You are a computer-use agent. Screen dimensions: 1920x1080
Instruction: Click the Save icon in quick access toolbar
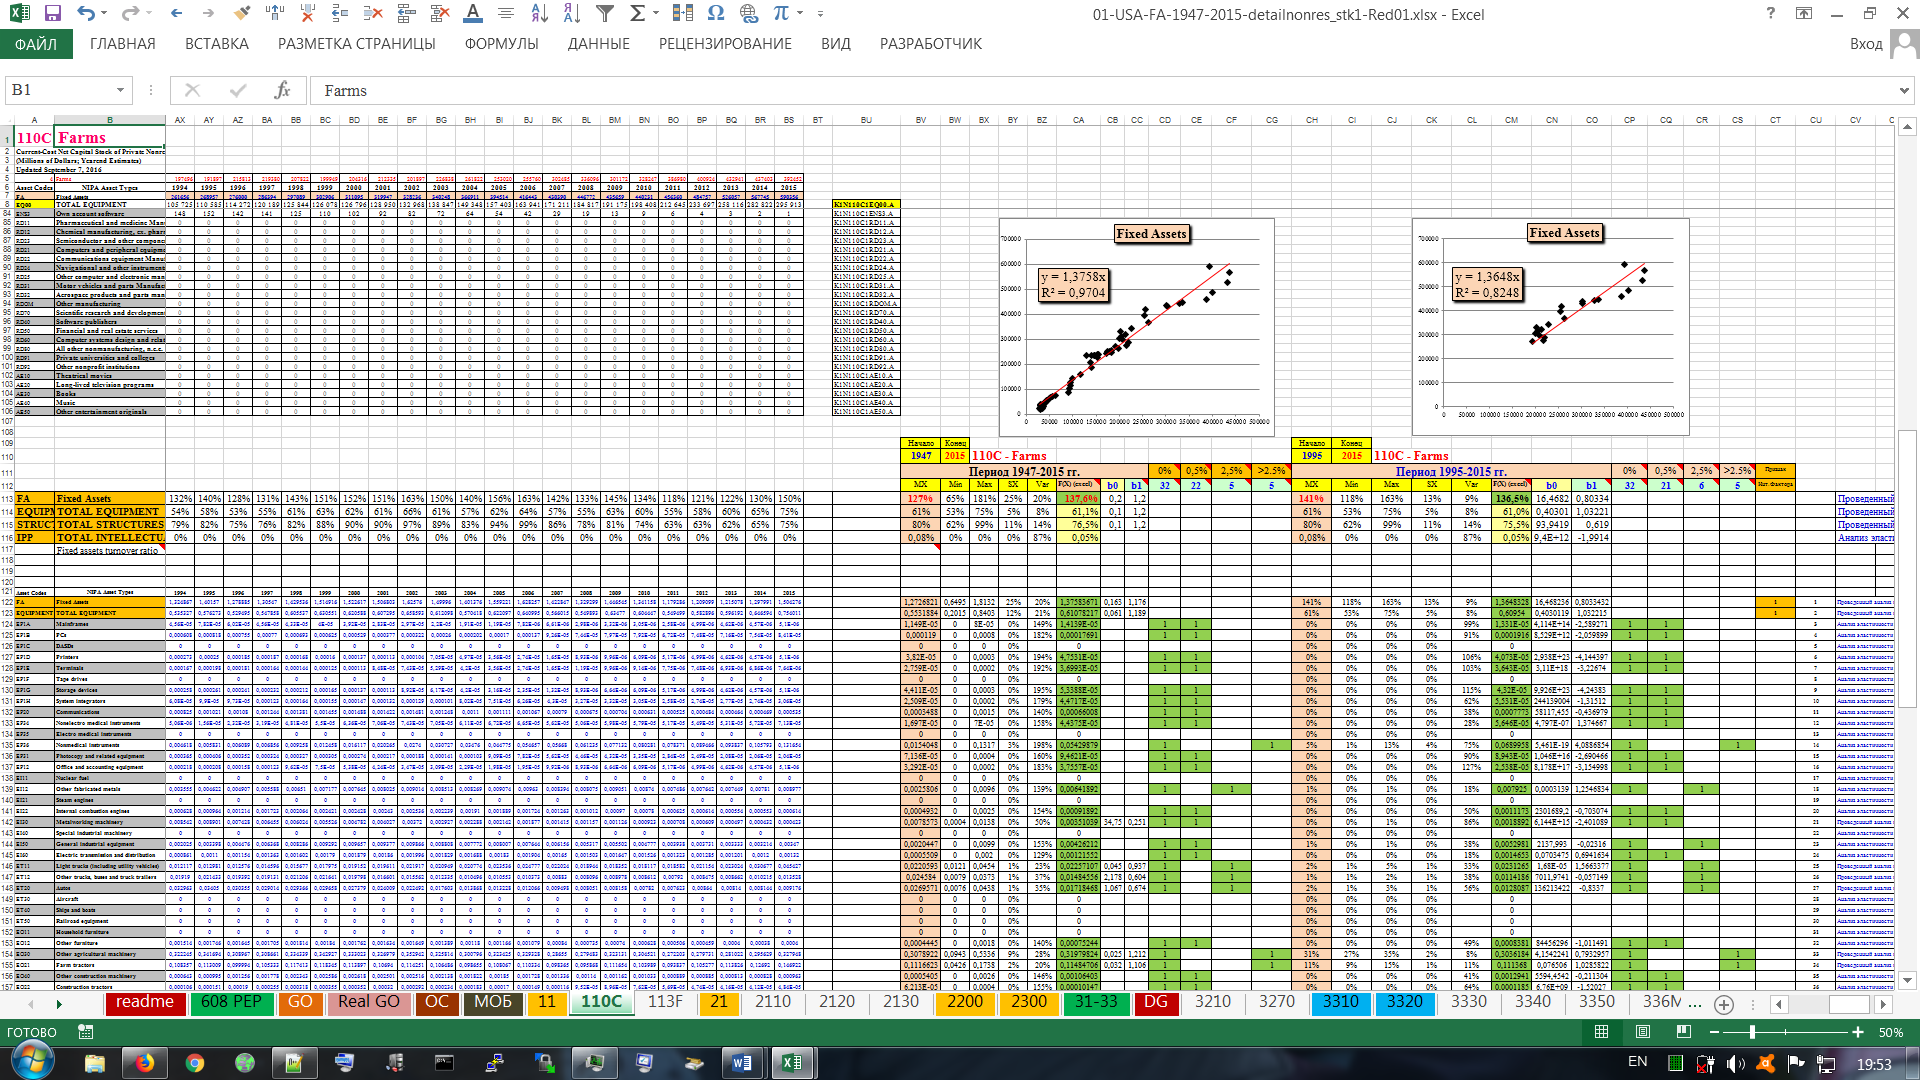pos(53,14)
